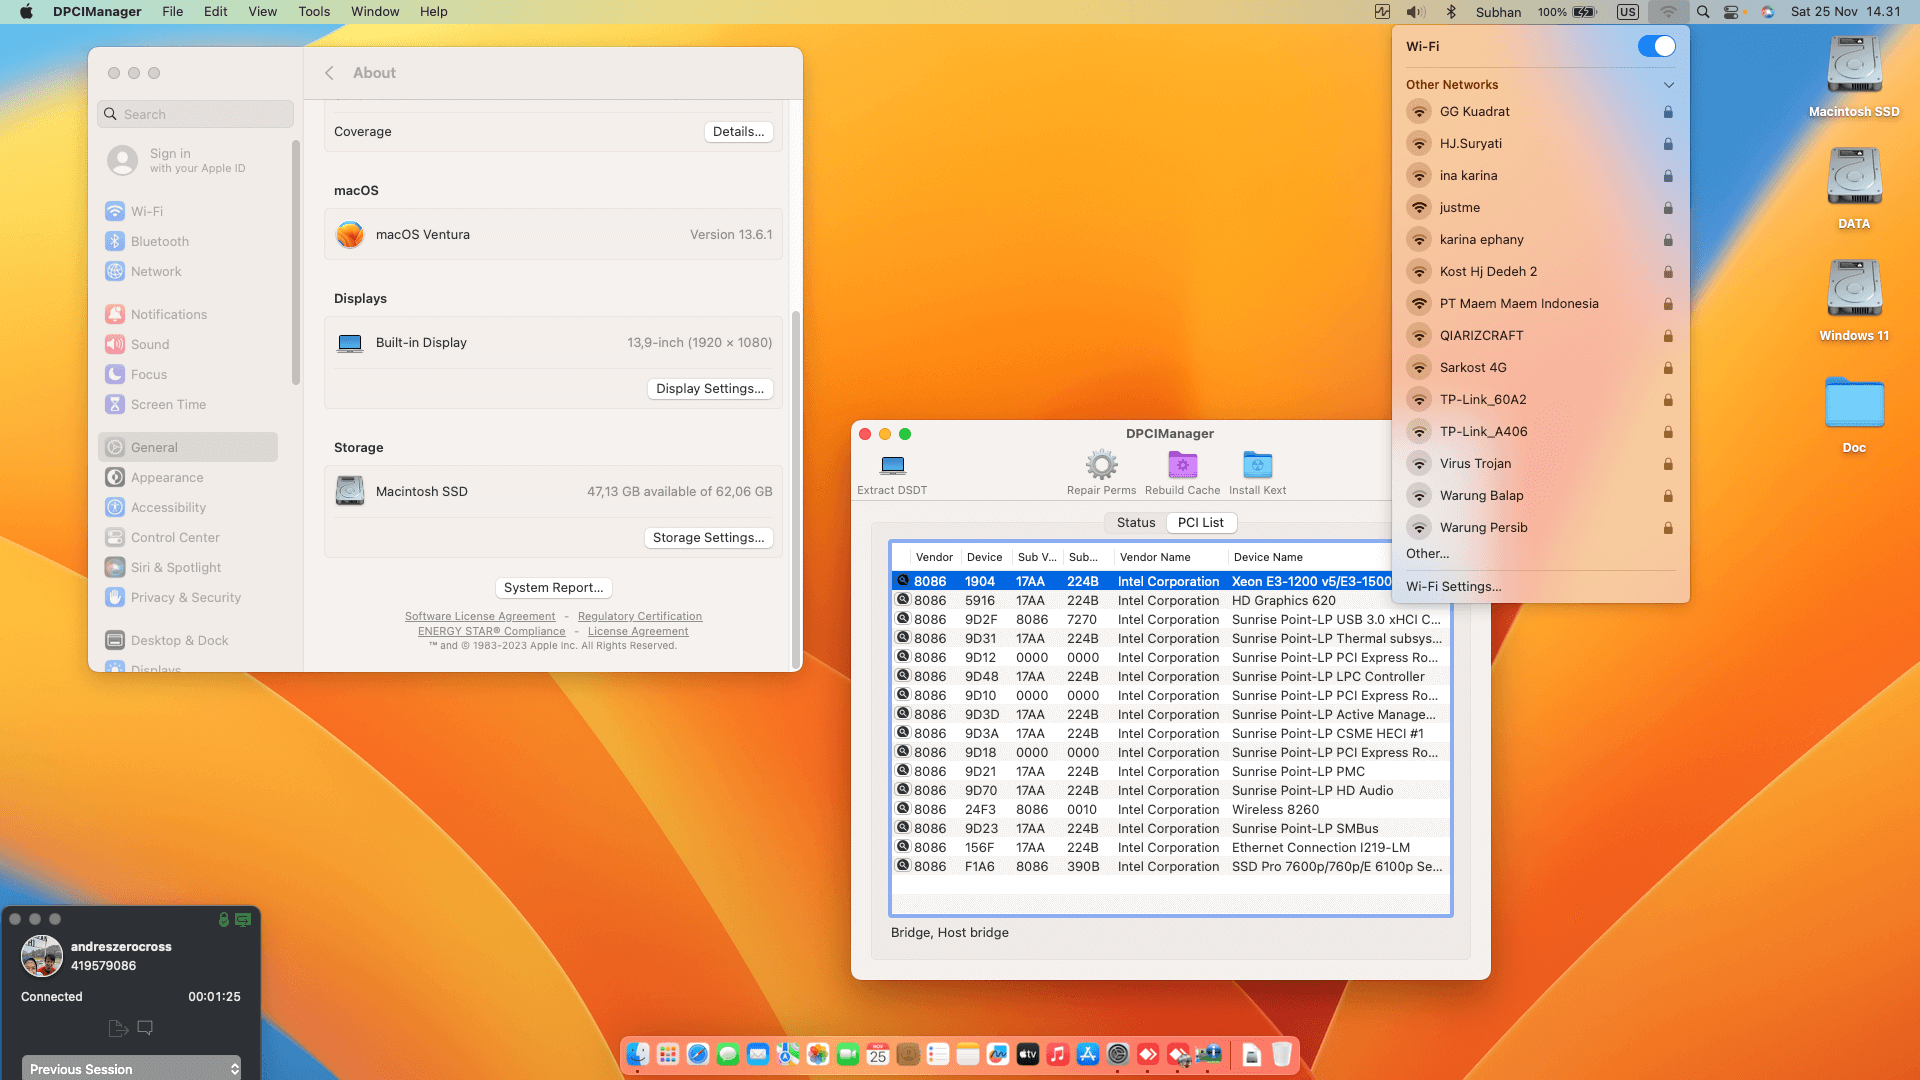Open the Doc folder on desktop
This screenshot has width=1920, height=1080.
[1853, 404]
